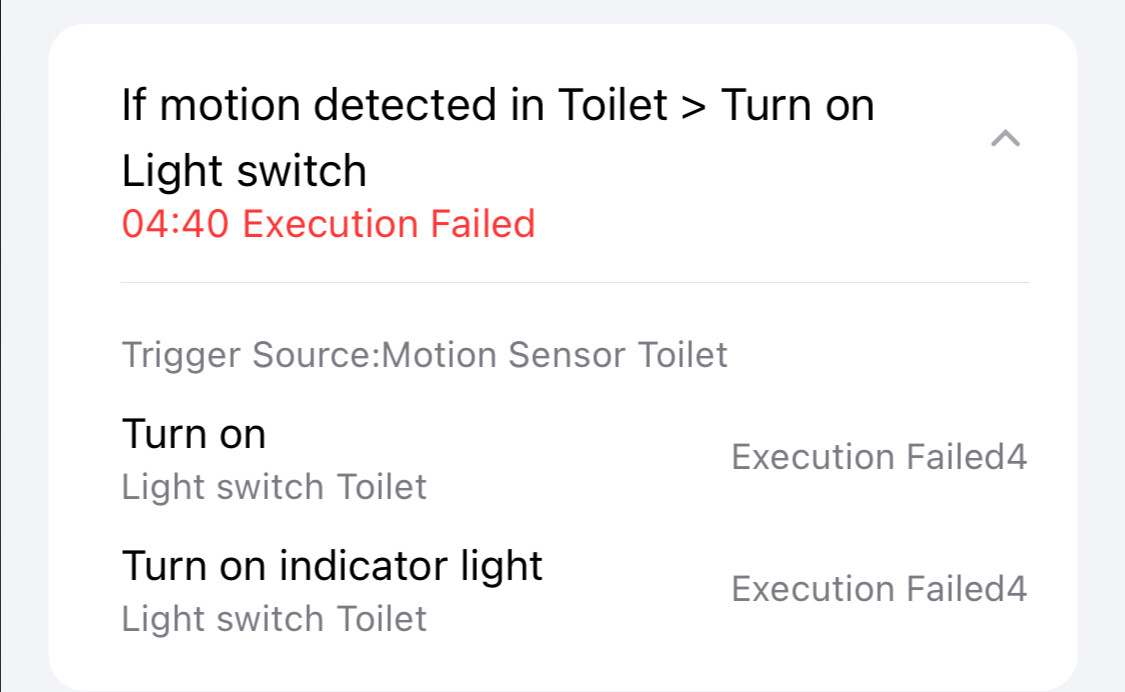Click the ">" arrow symbol in the title
The height and width of the screenshot is (692, 1125).
693,105
